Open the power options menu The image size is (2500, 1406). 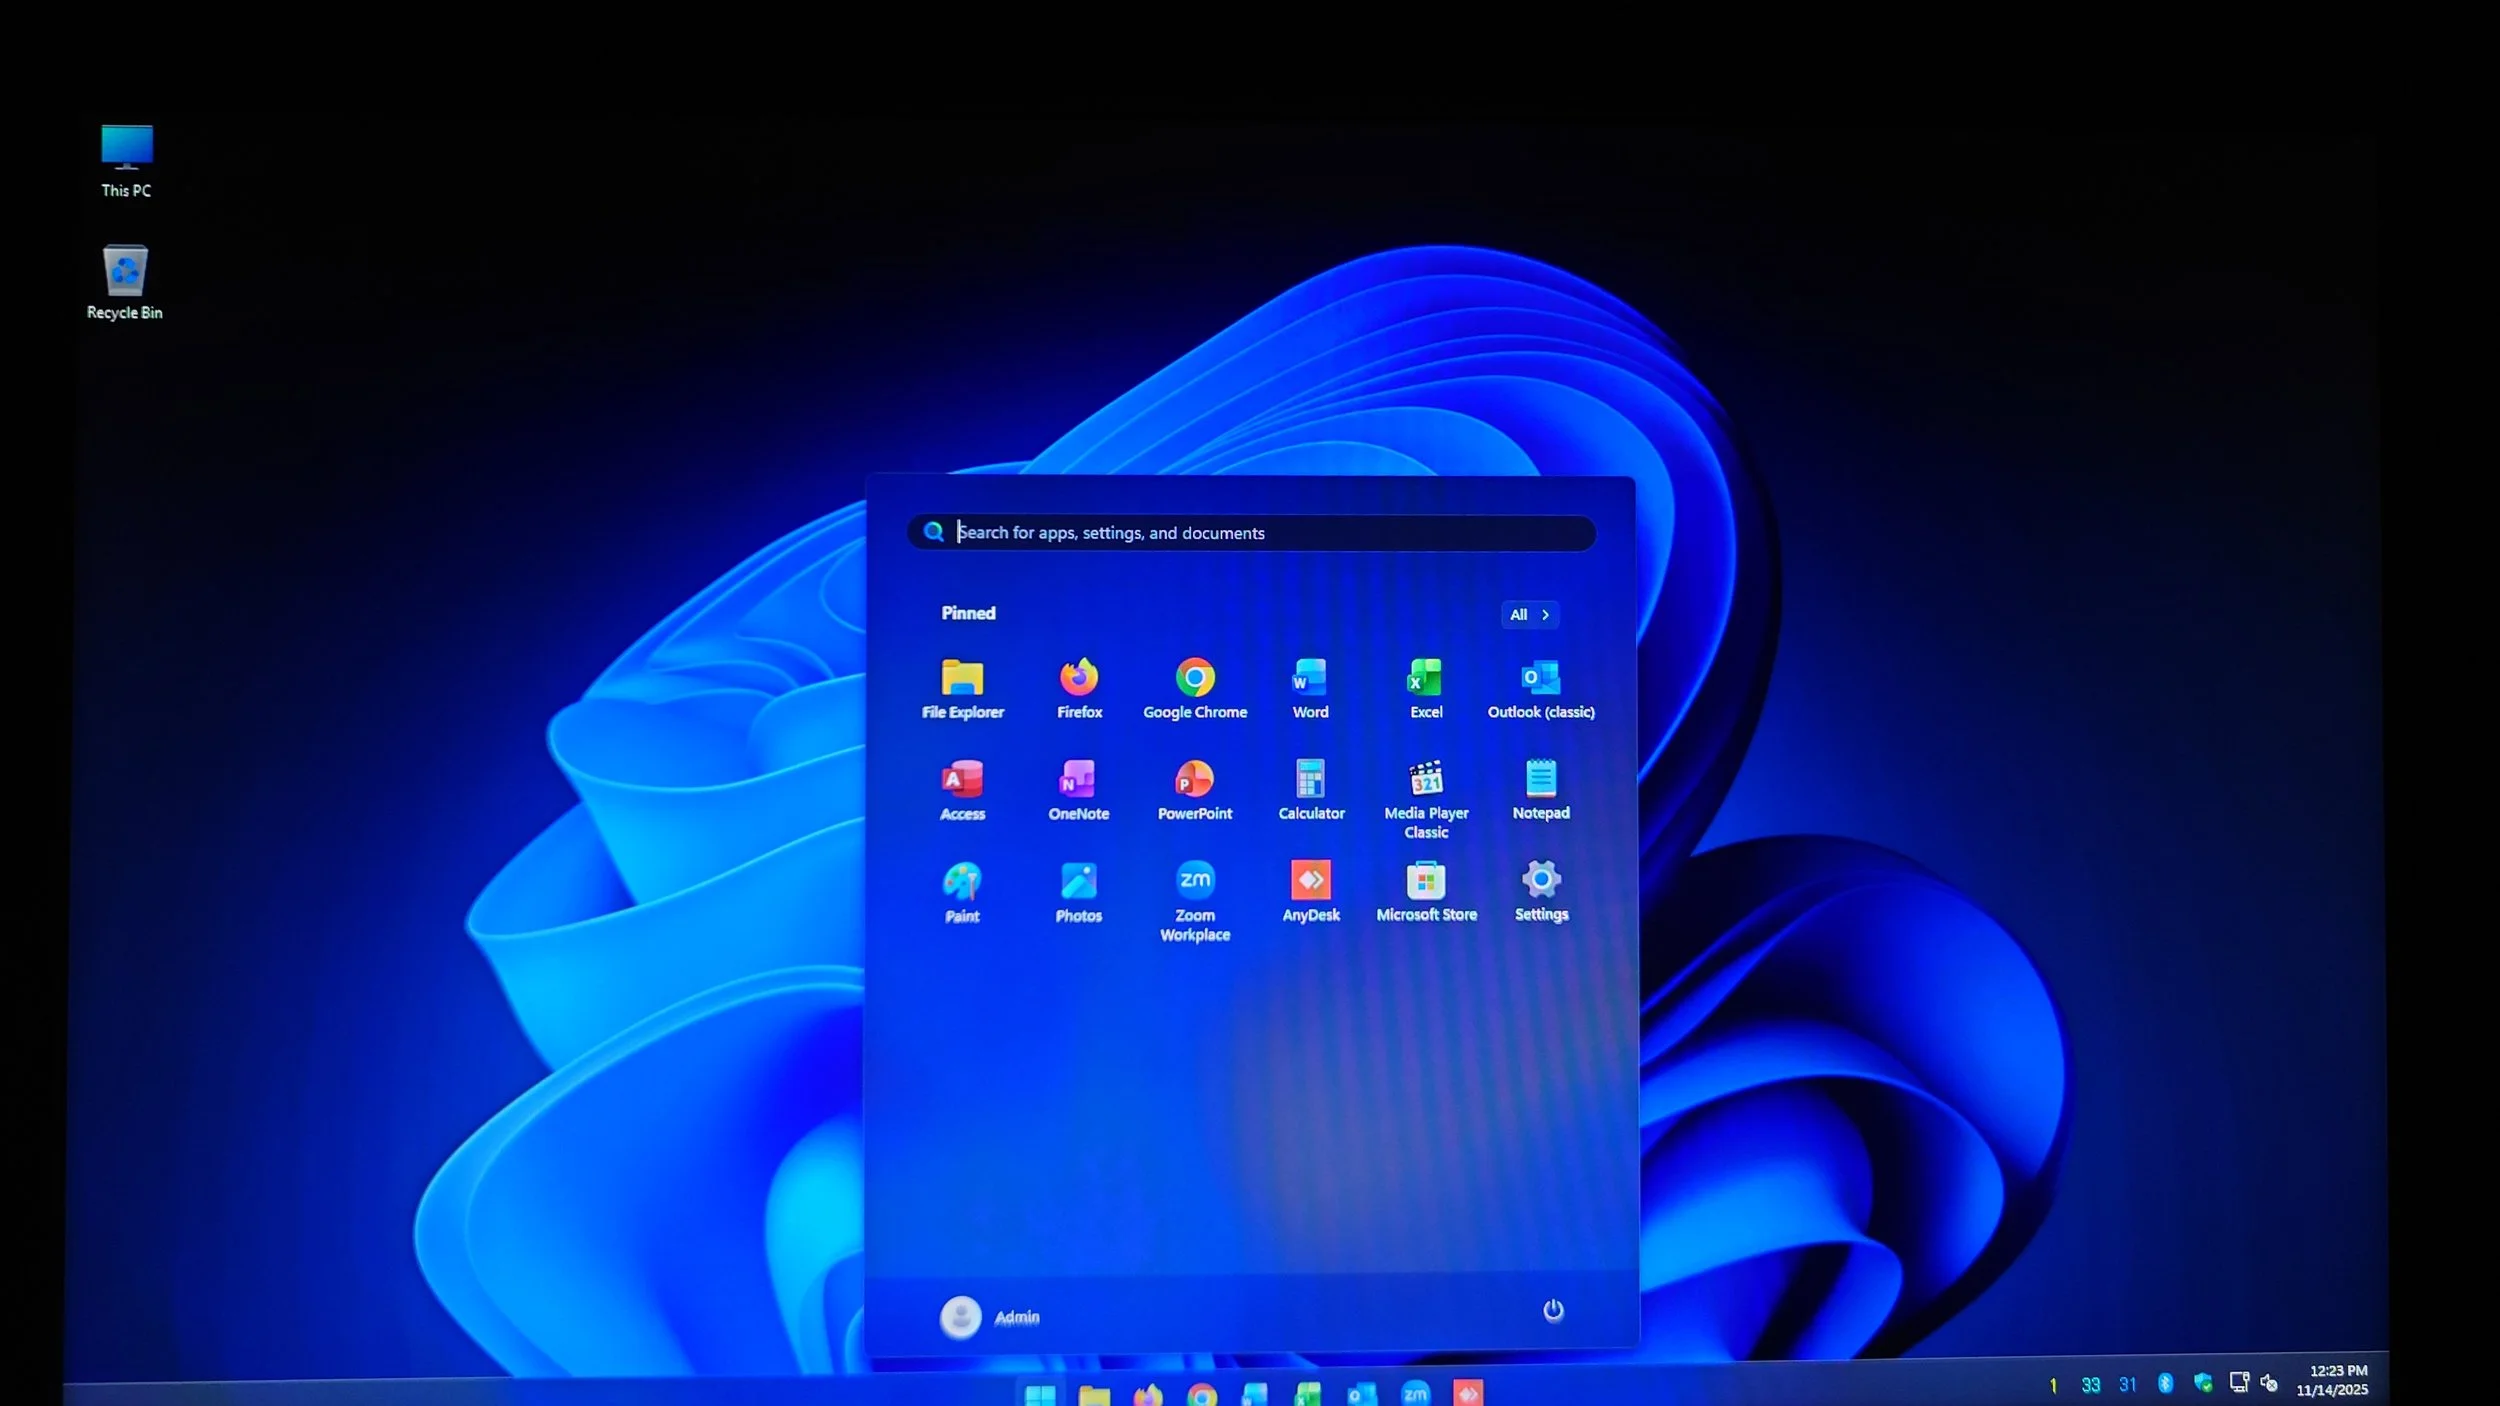click(1552, 1310)
